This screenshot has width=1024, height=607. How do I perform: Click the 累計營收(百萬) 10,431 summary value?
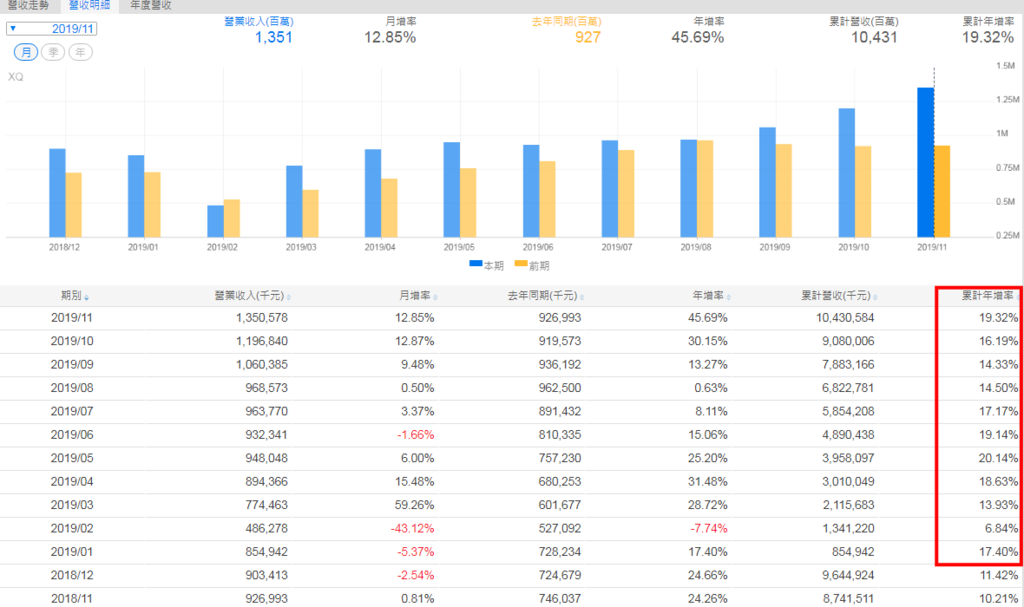874,38
